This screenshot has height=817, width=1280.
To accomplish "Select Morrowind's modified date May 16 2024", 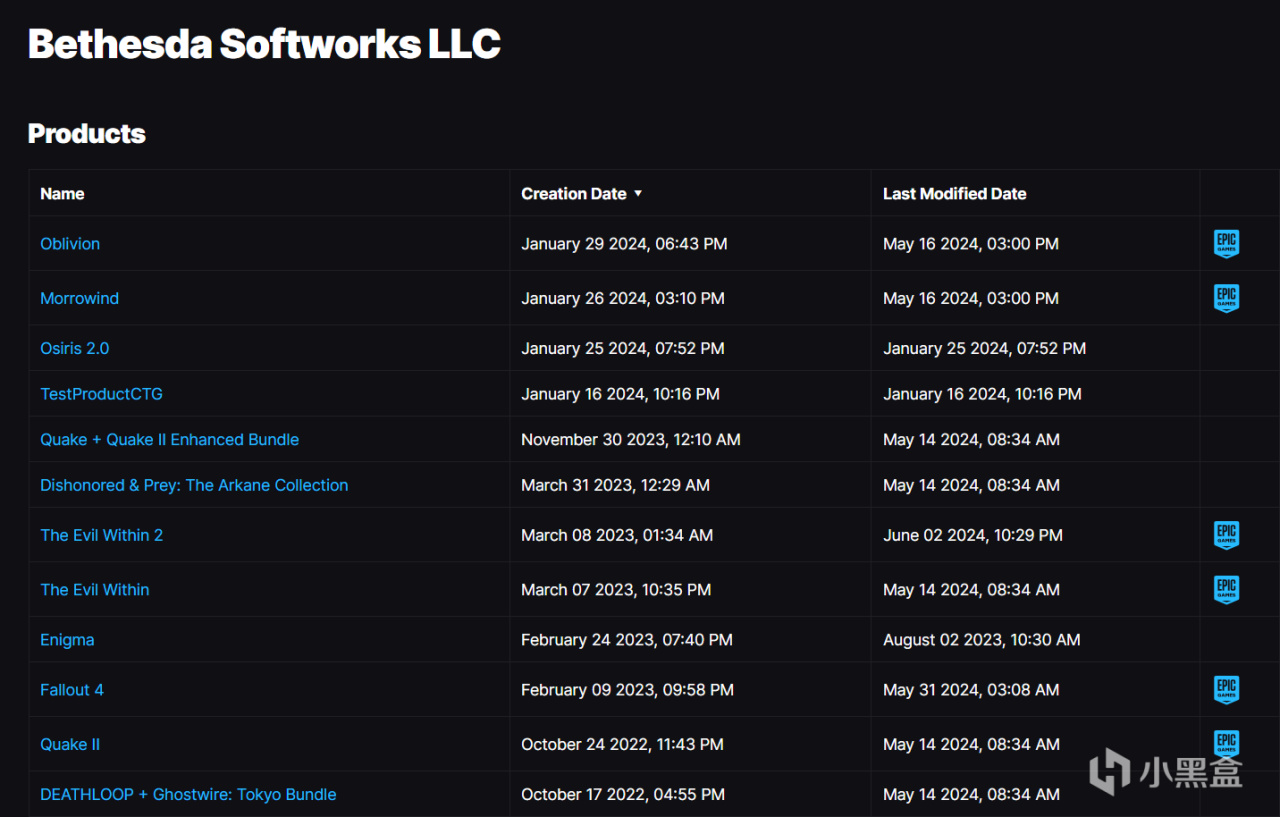I will click(x=971, y=298).
